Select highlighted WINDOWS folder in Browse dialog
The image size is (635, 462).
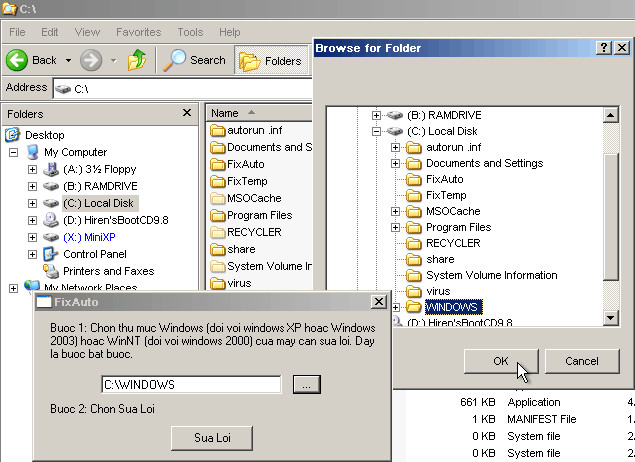pyautogui.click(x=453, y=307)
